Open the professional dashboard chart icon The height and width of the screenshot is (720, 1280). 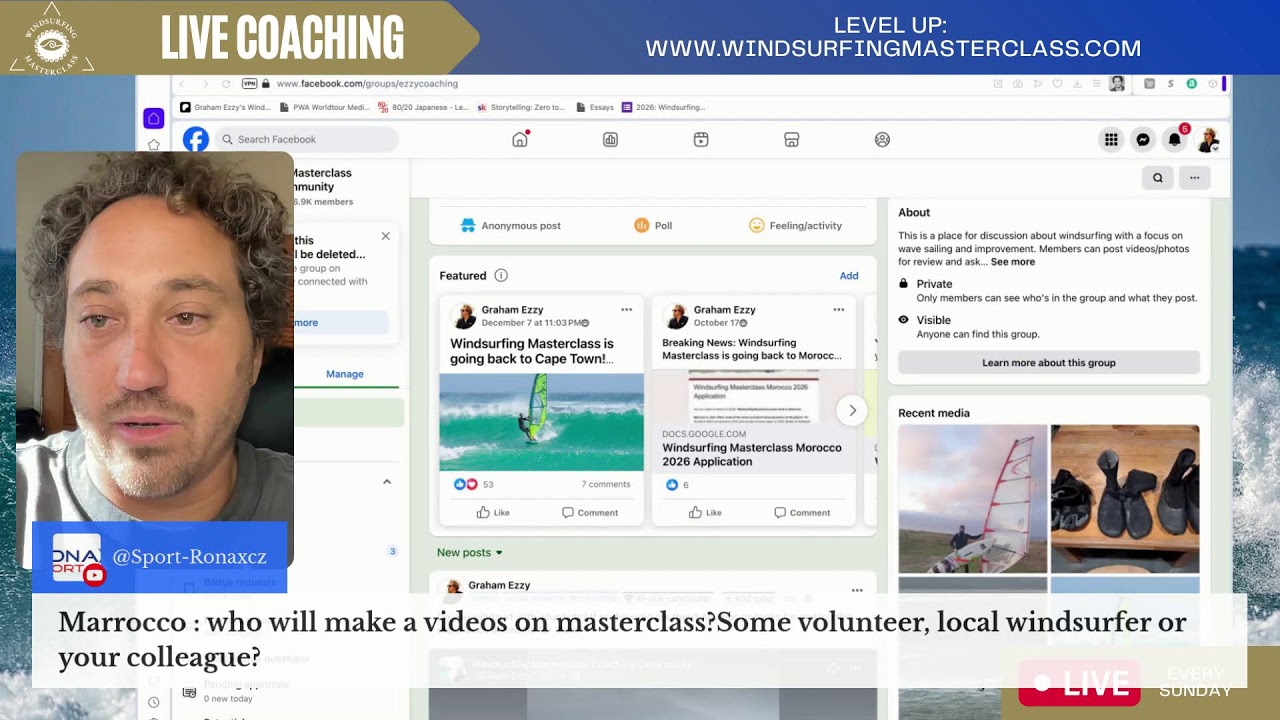pos(610,140)
